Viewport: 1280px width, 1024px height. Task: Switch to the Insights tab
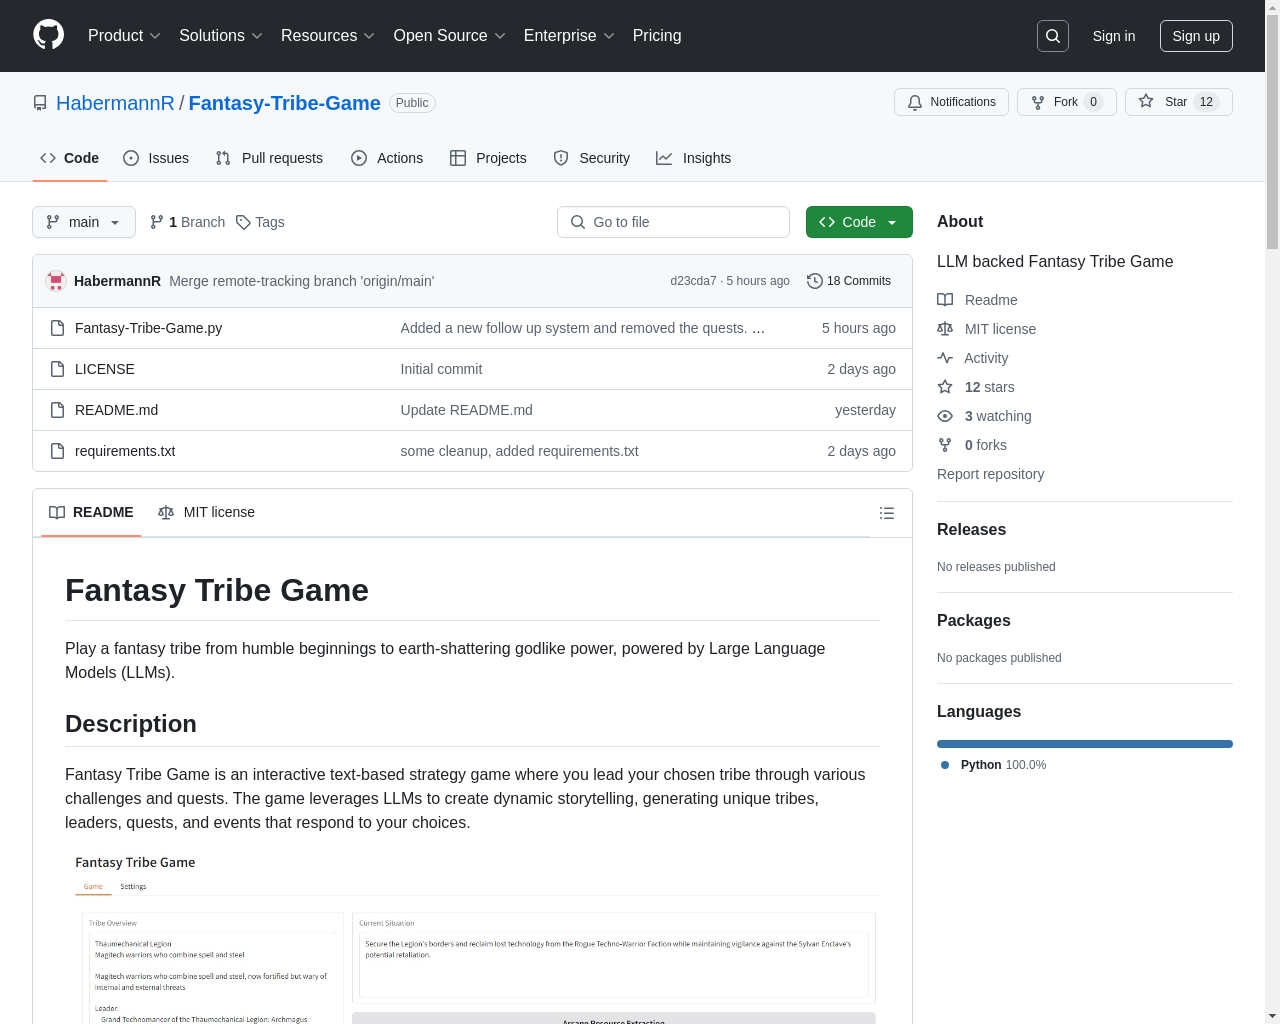(694, 158)
